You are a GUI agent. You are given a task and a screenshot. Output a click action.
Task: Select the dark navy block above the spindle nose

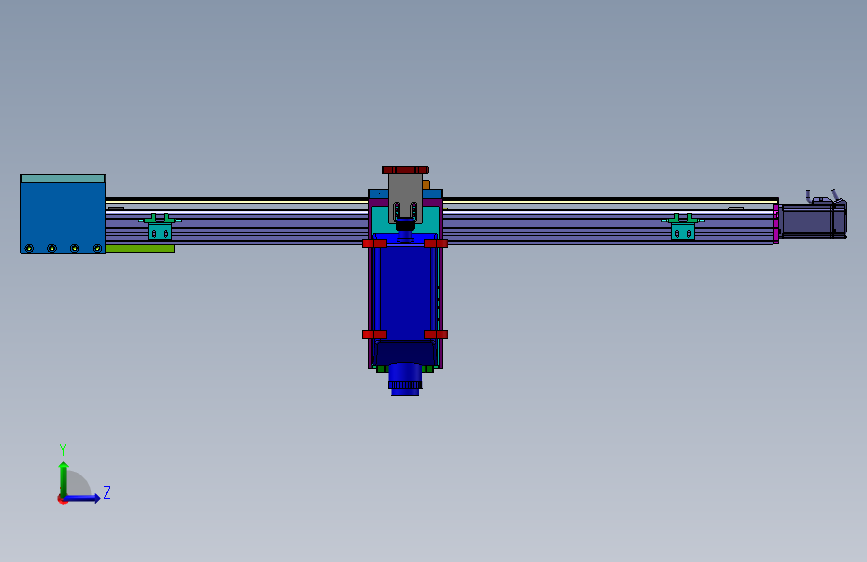coord(405,352)
